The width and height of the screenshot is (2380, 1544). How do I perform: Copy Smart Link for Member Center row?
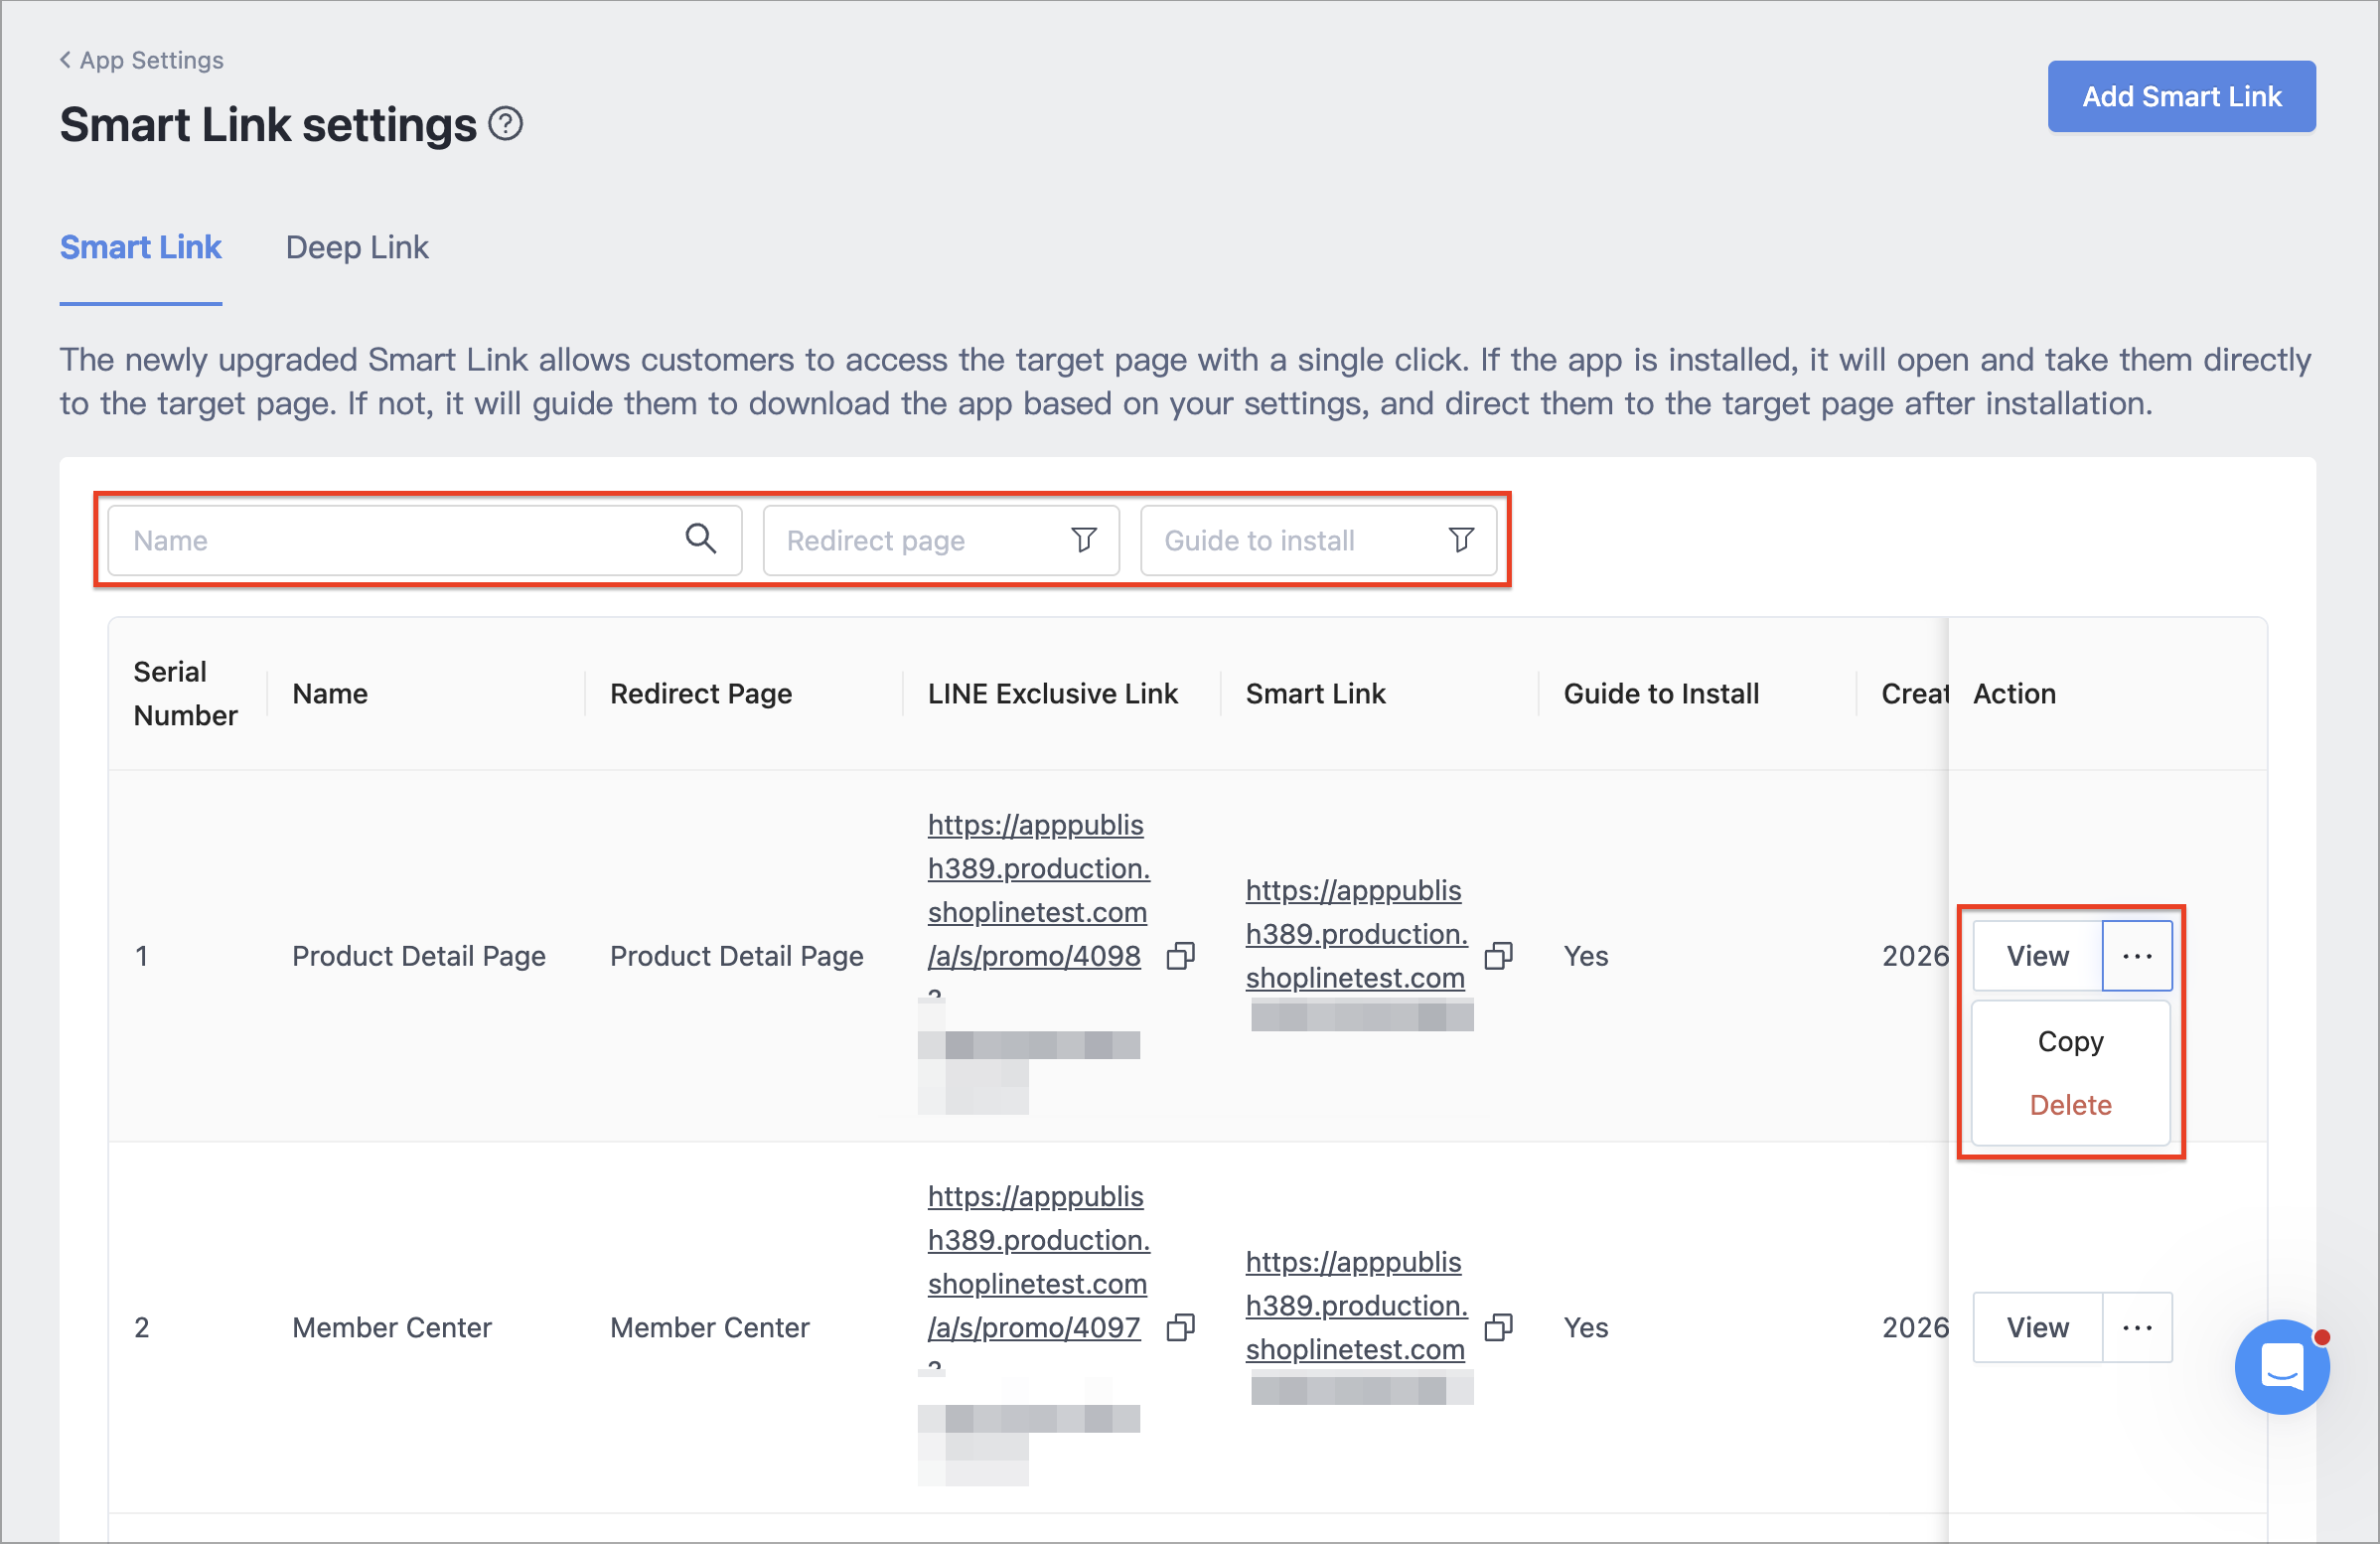pos(1498,1327)
